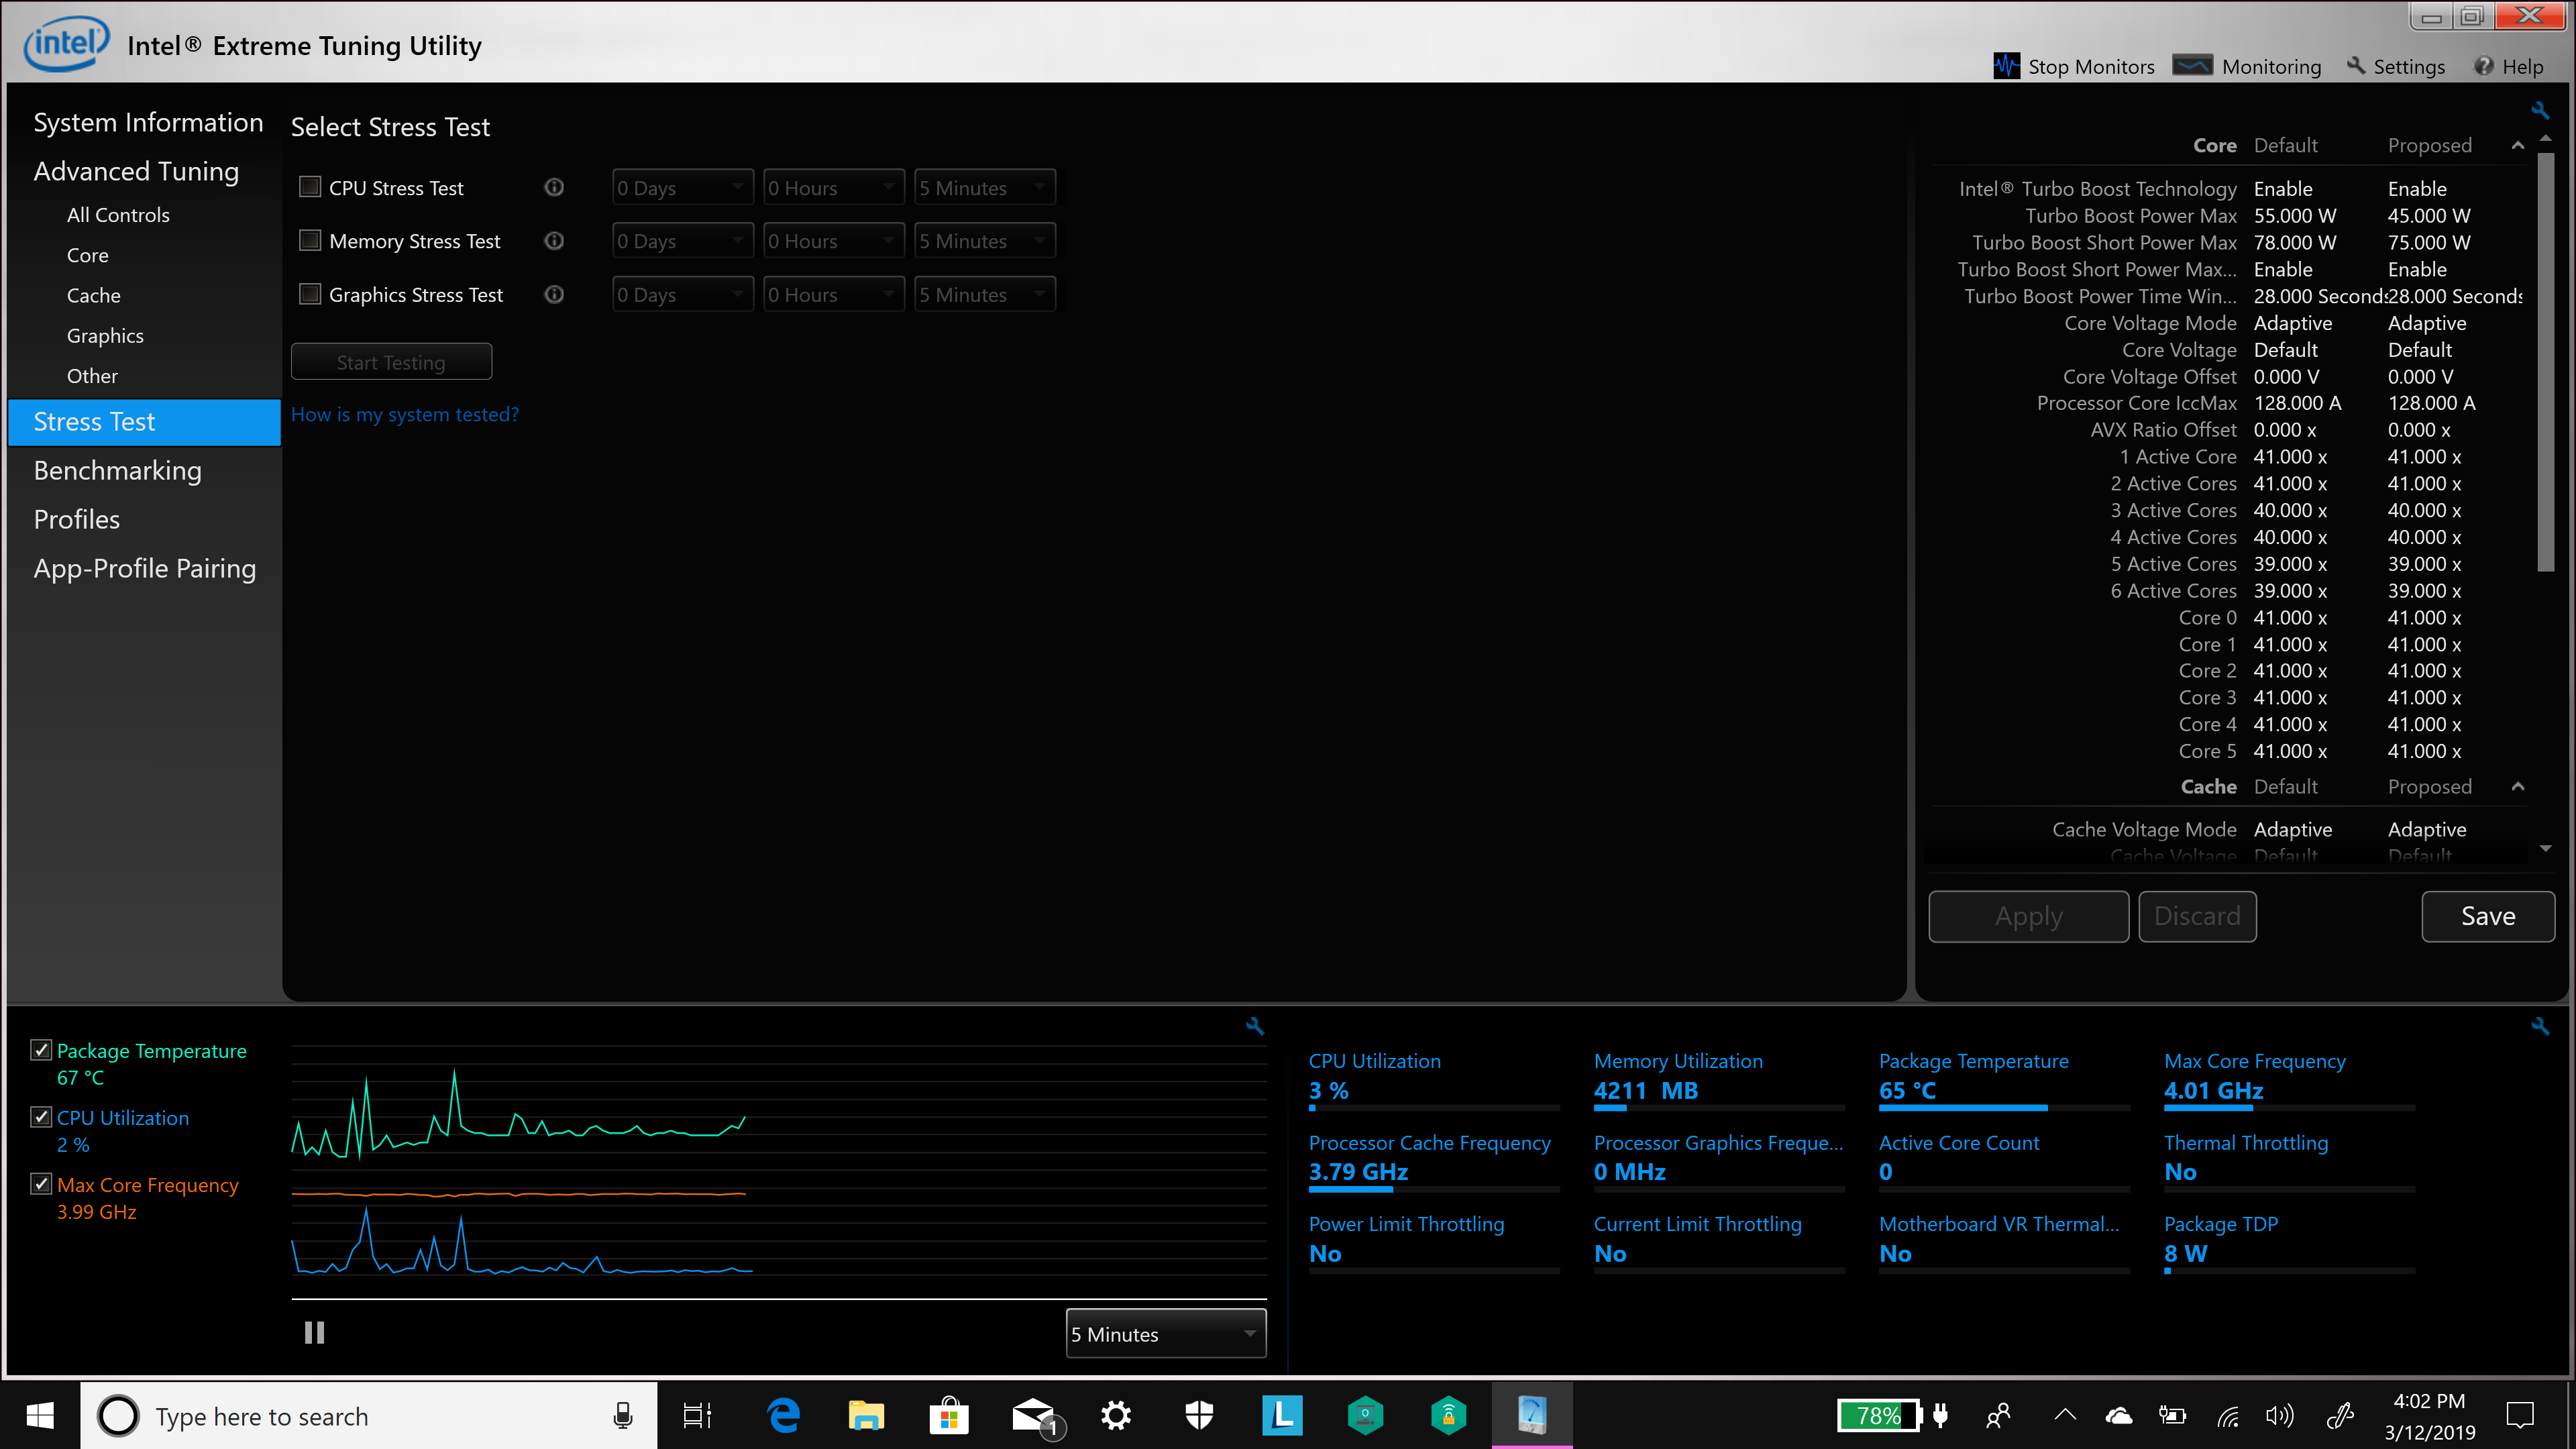Click the 'How is my system tested?' link
This screenshot has width=2576, height=1449.
[x=404, y=414]
